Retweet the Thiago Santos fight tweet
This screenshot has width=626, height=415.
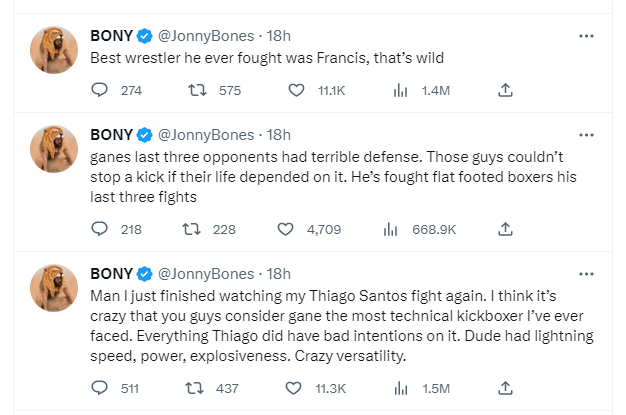[197, 387]
